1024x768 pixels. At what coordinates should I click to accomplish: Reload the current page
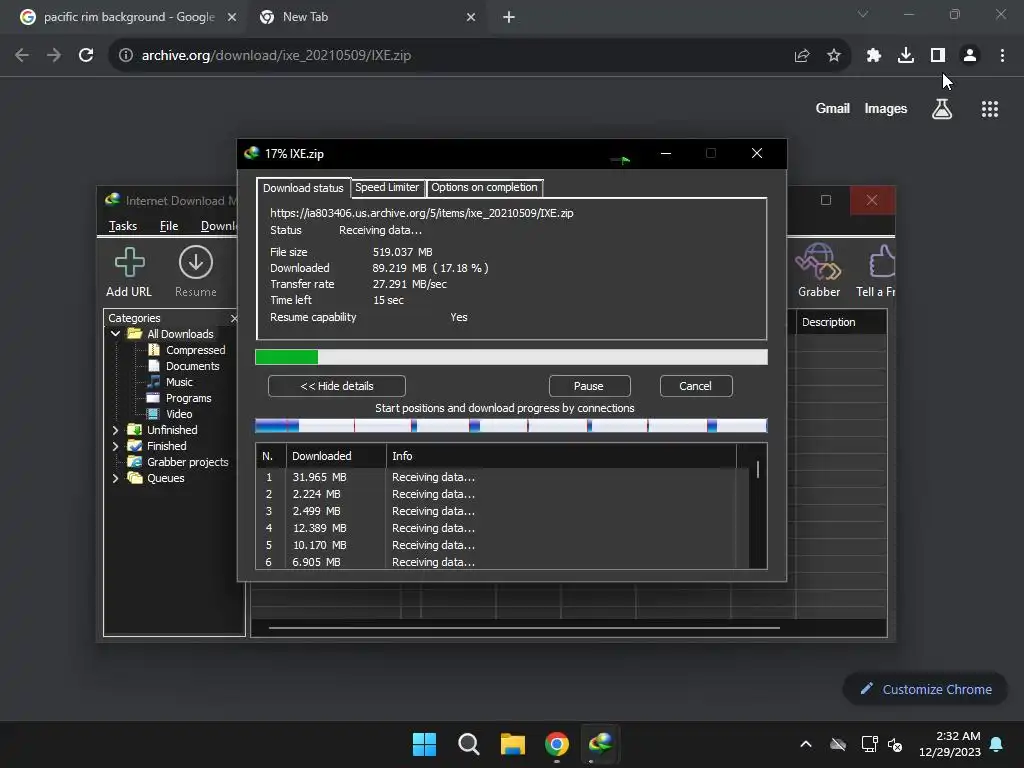click(x=86, y=56)
